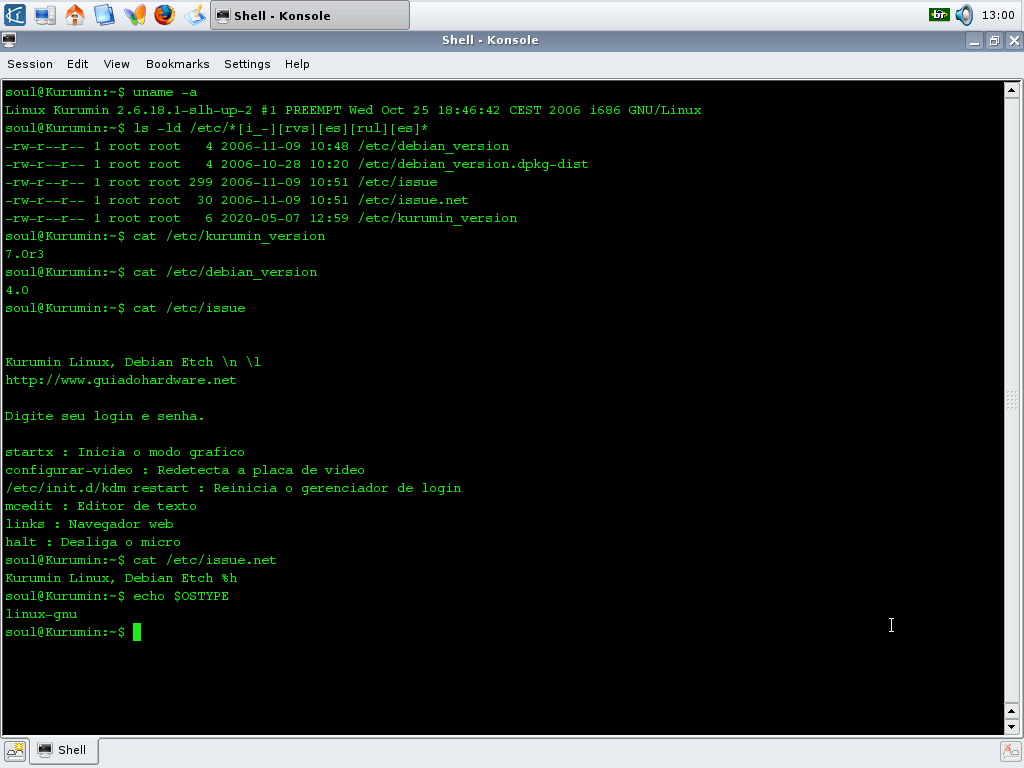Click the terminal scrollbar handle grip
Screen dimensions: 1024x768
[x=1012, y=400]
